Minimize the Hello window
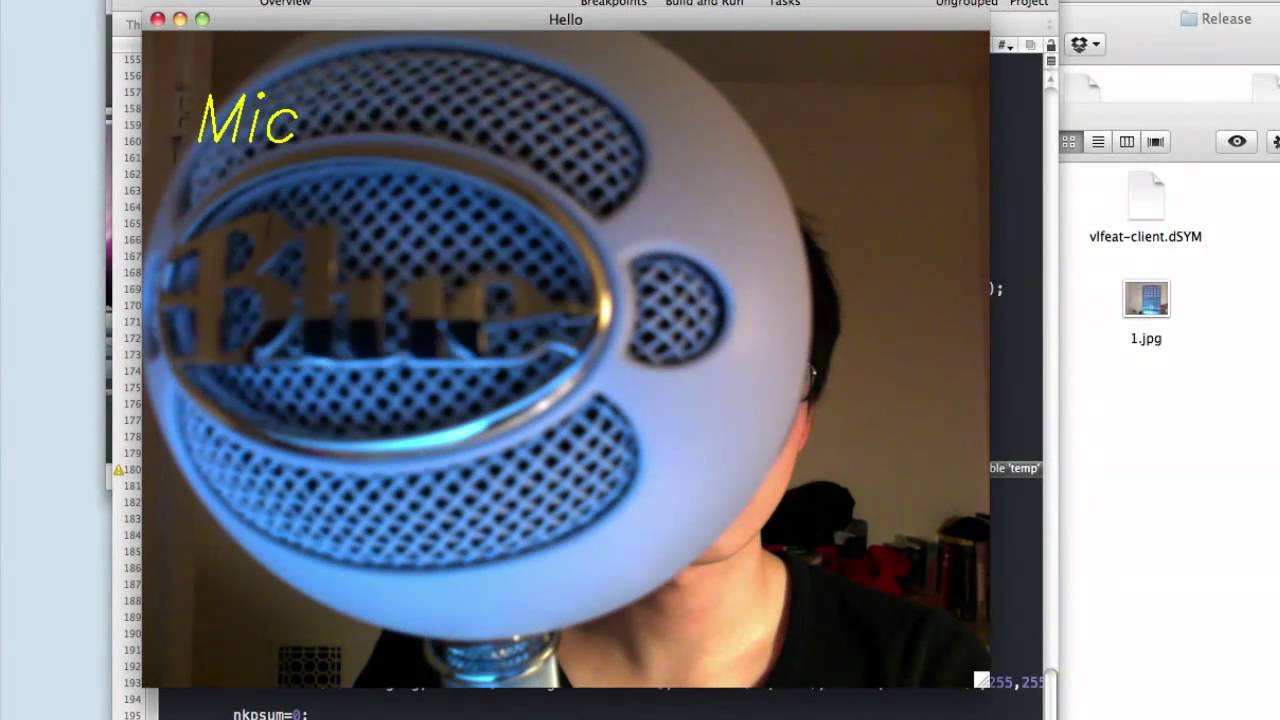The height and width of the screenshot is (720, 1280). pos(180,19)
